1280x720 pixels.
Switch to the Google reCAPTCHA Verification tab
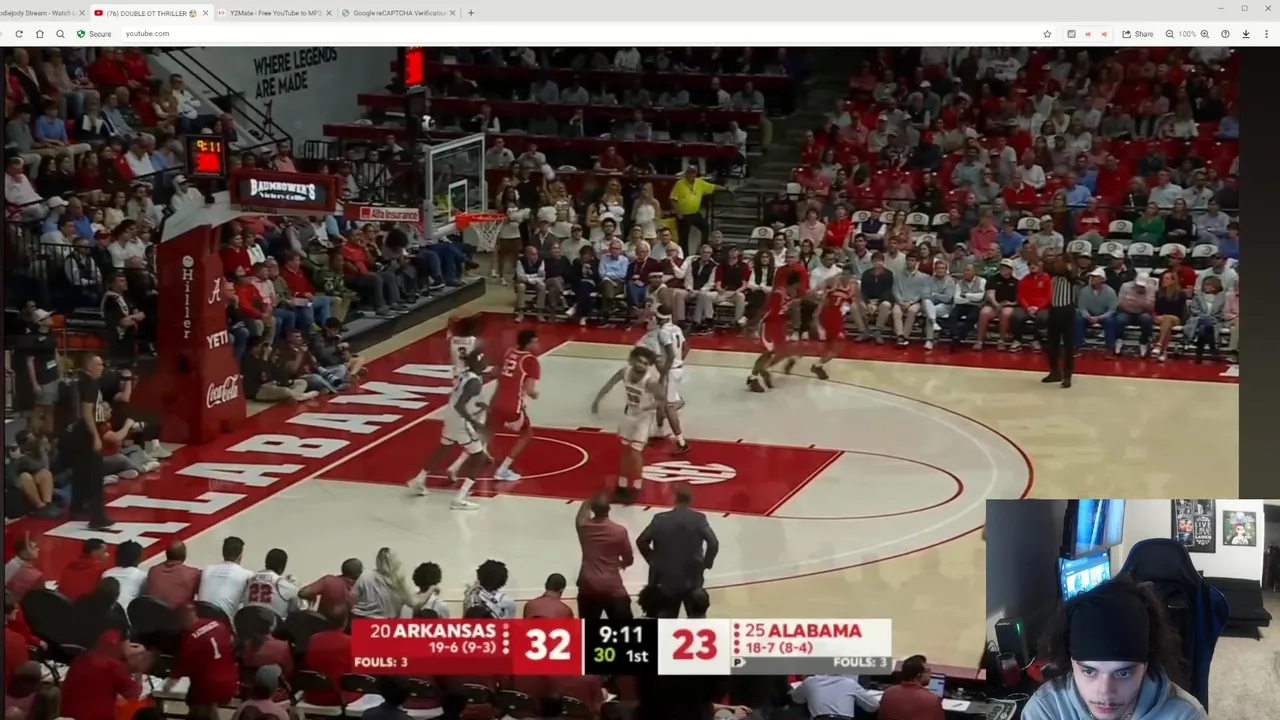pyautogui.click(x=398, y=13)
